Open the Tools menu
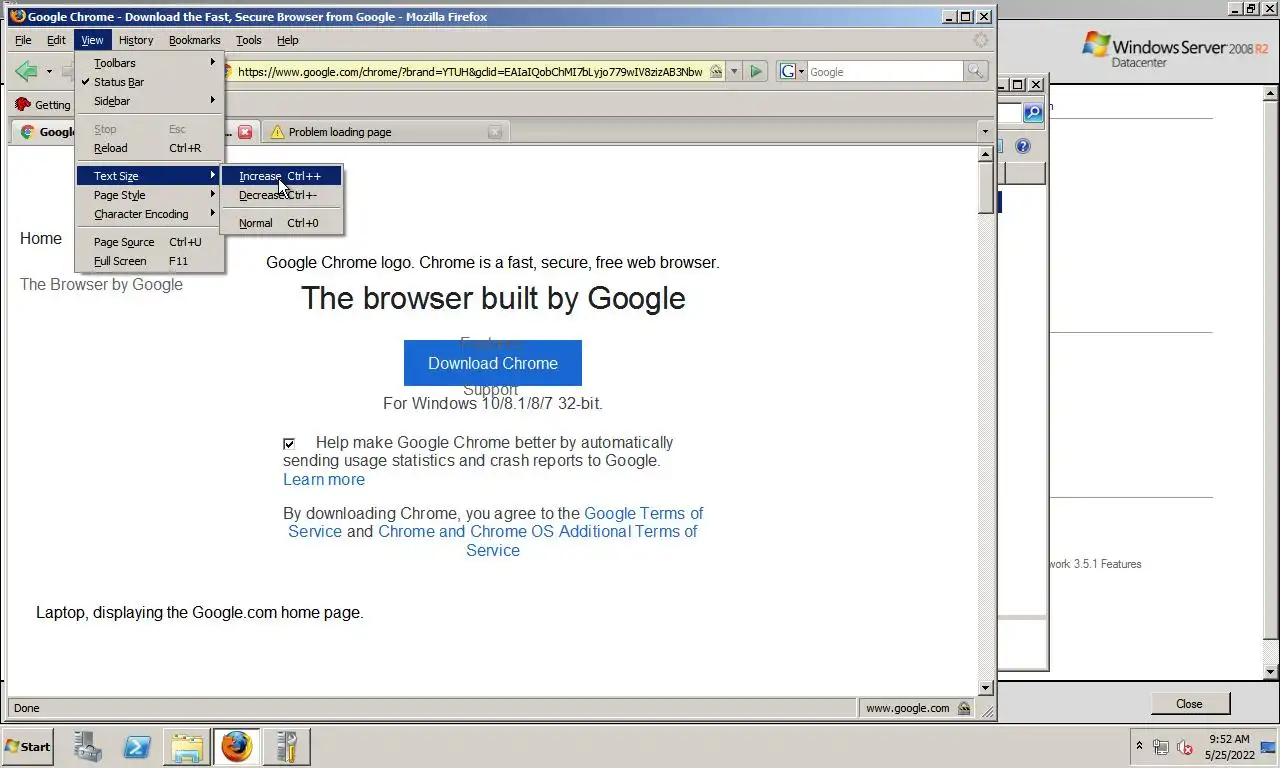This screenshot has width=1280, height=768. [248, 40]
